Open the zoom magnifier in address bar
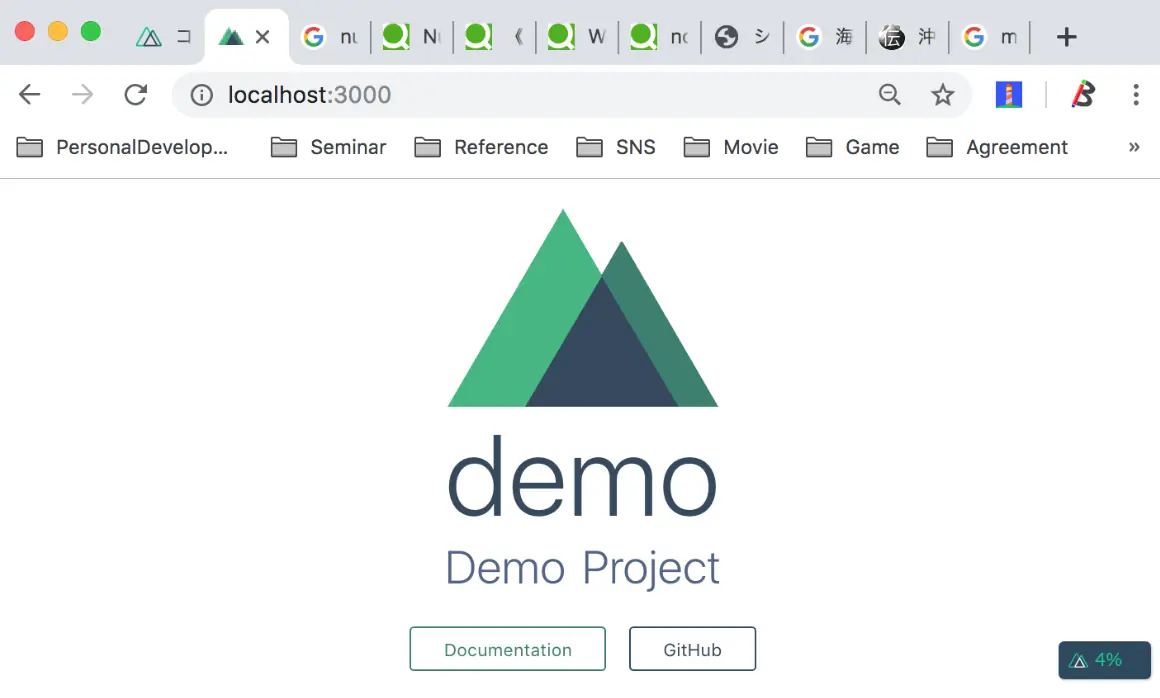The image size is (1160, 698). 889,95
